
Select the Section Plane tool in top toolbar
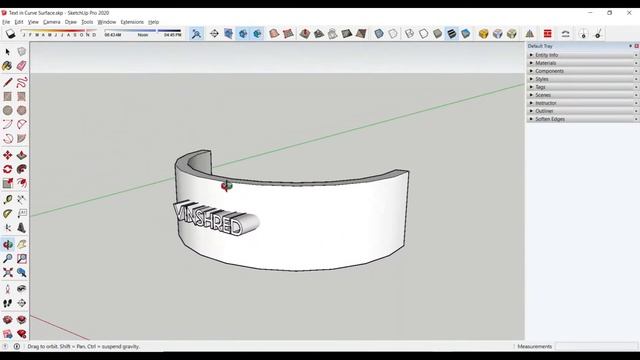click(214, 33)
